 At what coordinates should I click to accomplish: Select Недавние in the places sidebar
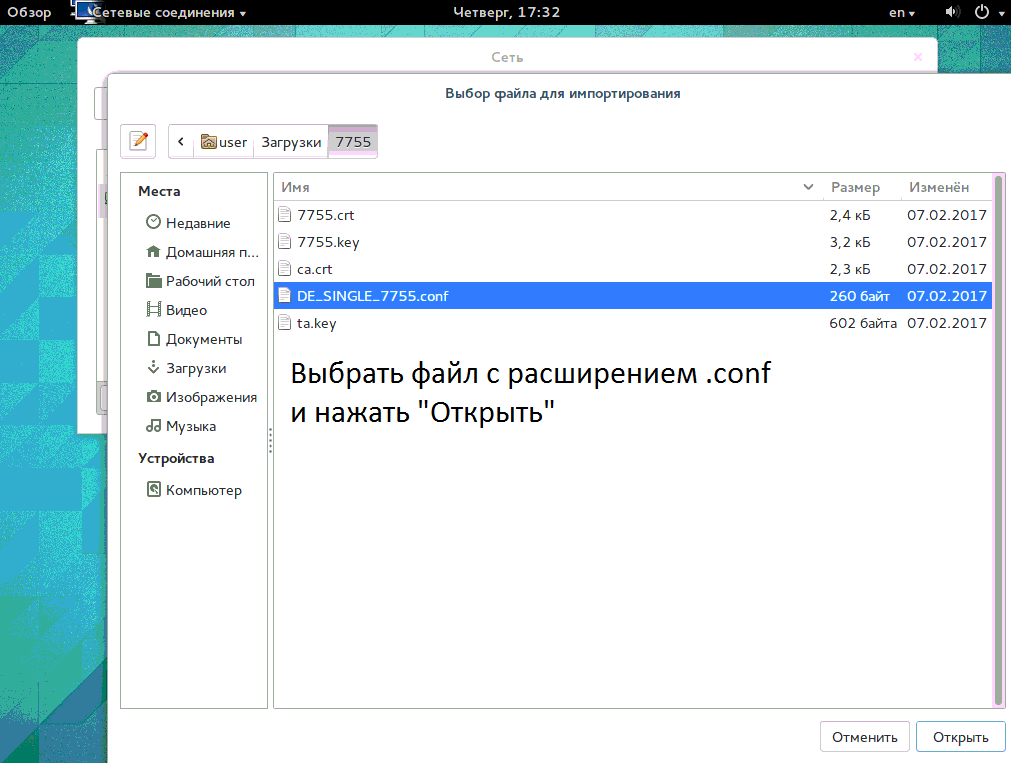click(197, 223)
